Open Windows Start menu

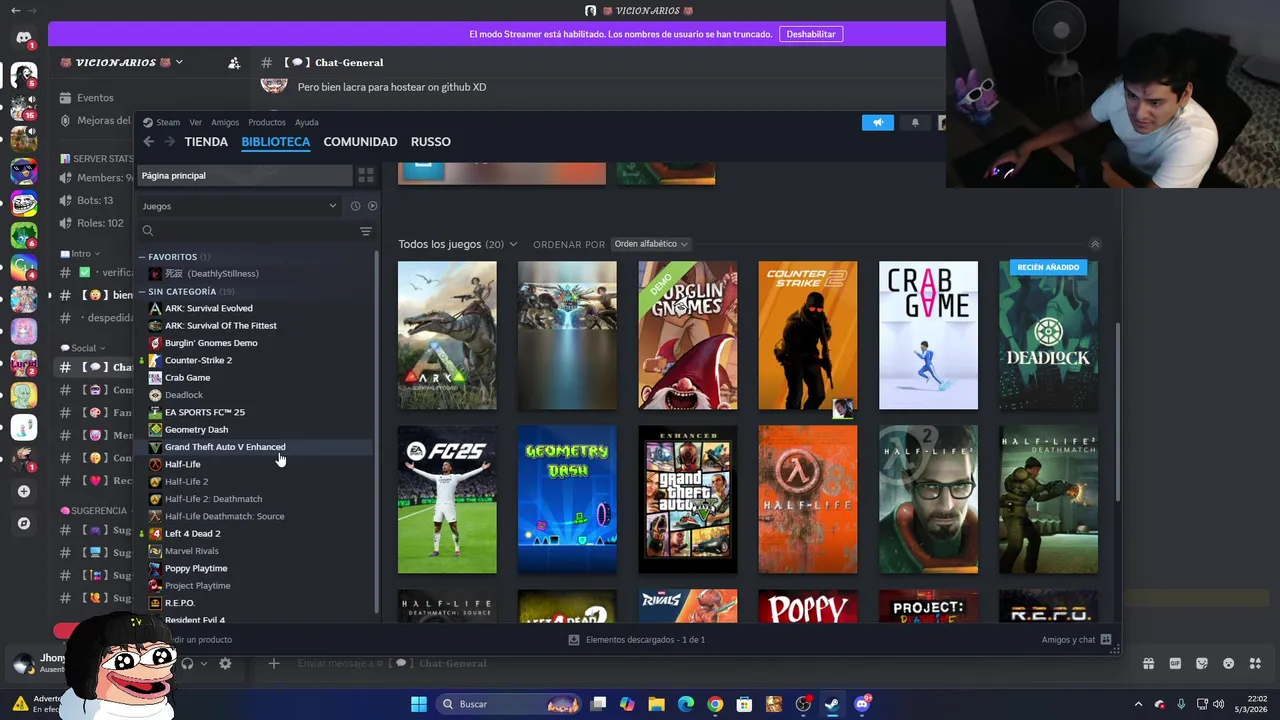[419, 704]
